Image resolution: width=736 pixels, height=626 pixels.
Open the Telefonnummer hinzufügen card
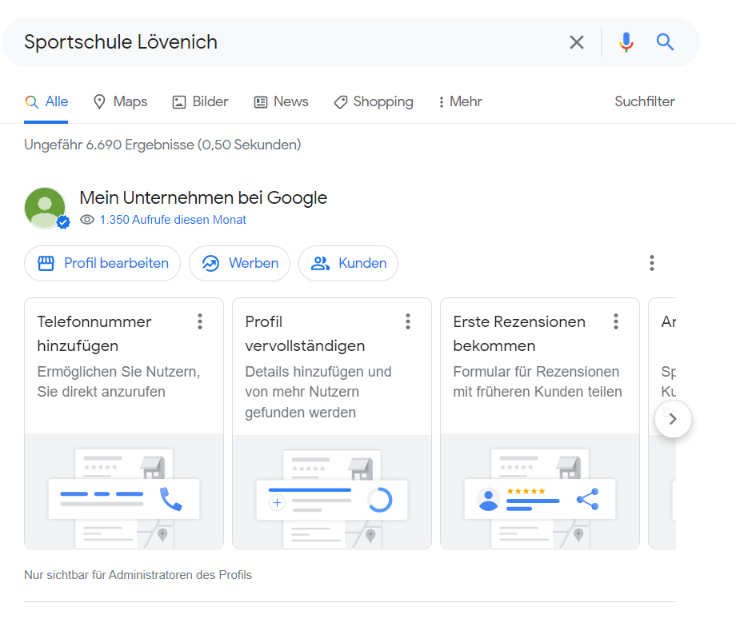coord(124,423)
